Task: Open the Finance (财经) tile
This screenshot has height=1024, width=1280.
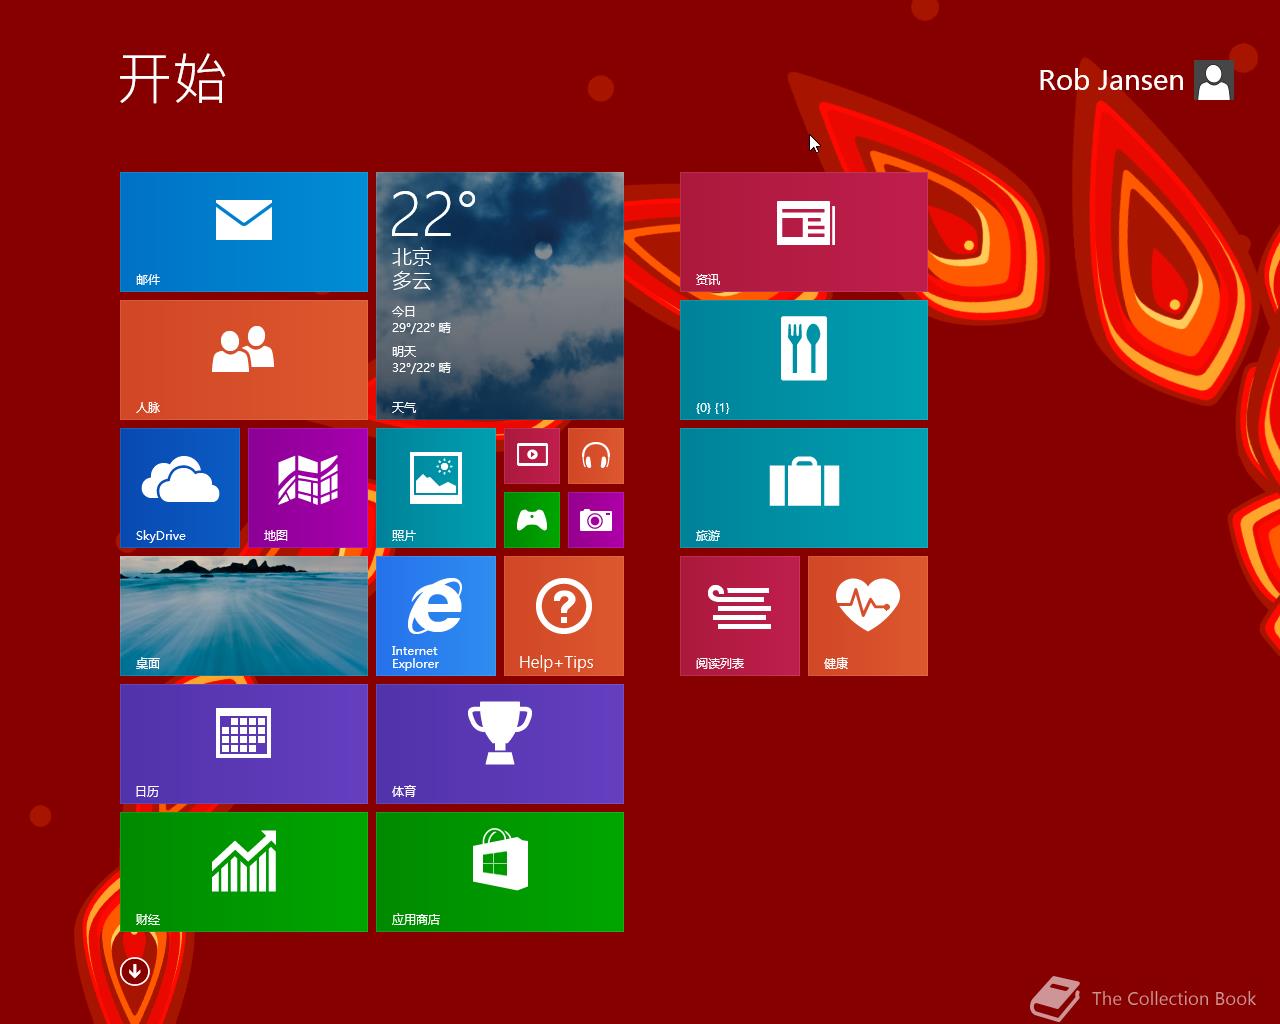Action: (244, 872)
